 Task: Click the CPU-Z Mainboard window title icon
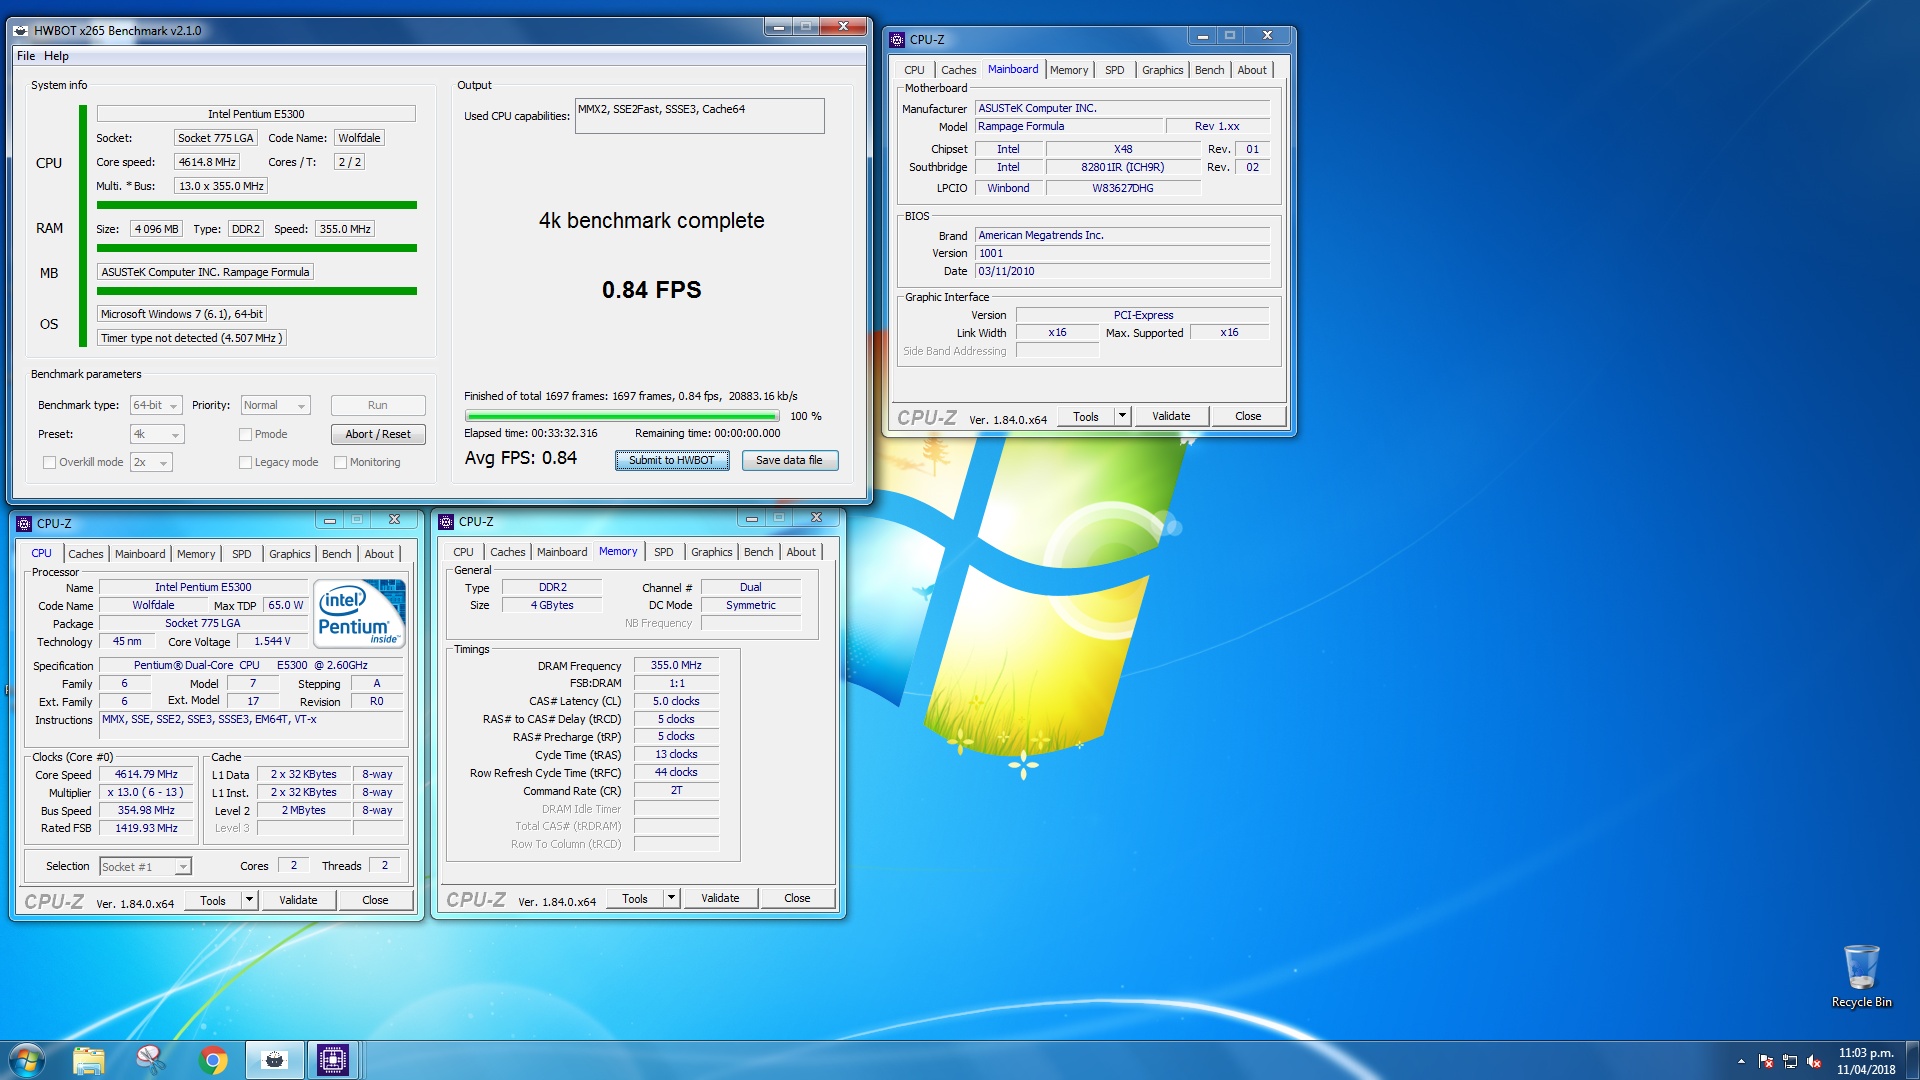click(x=897, y=40)
